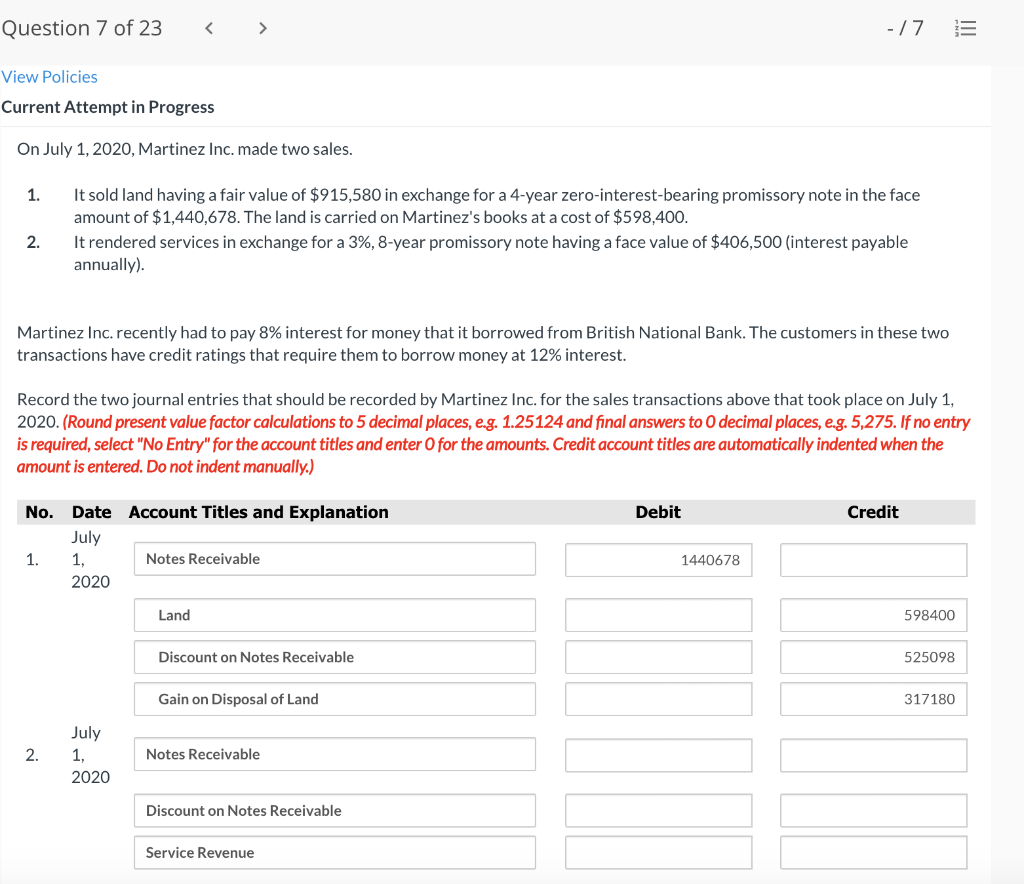Select the Current Attempt in Progress label
This screenshot has width=1024, height=884.
click(107, 107)
